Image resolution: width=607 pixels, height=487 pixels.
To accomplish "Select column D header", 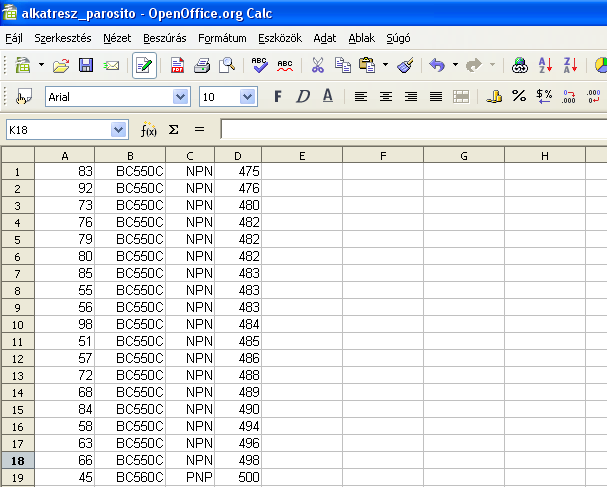I will pos(238,156).
